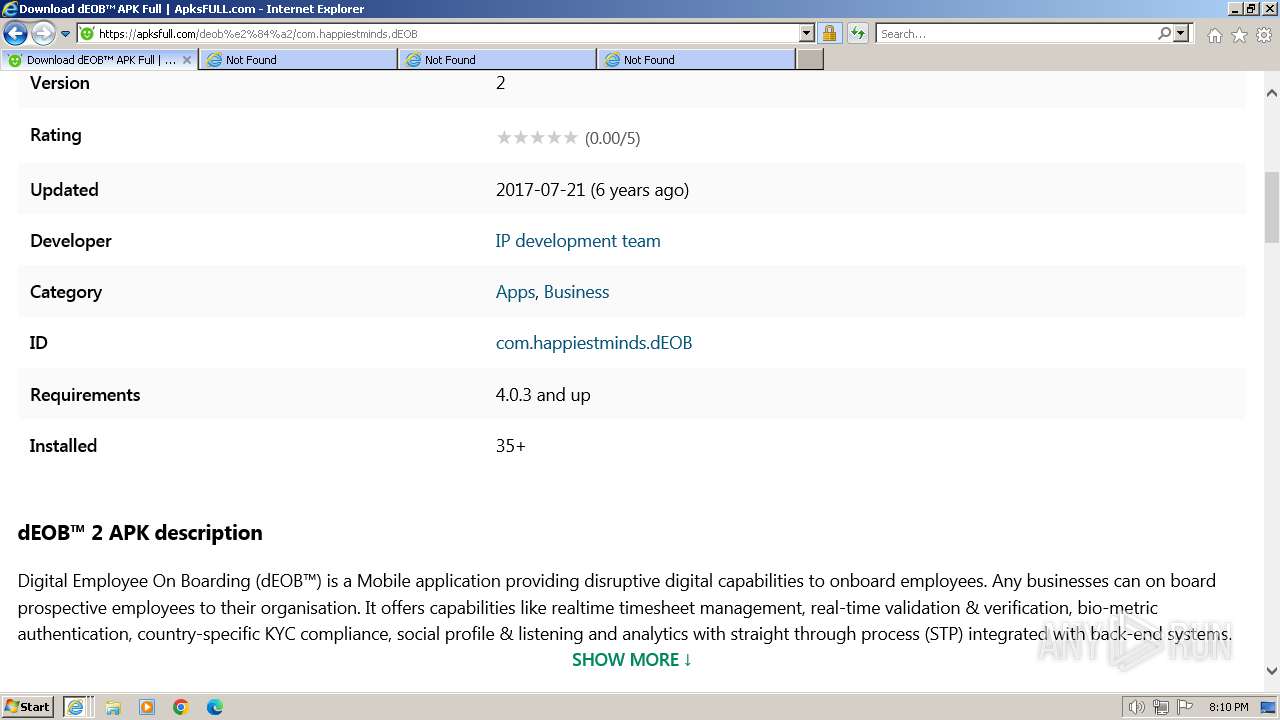This screenshot has height=720, width=1280.
Task: Click the security lock icon
Action: coord(829,34)
